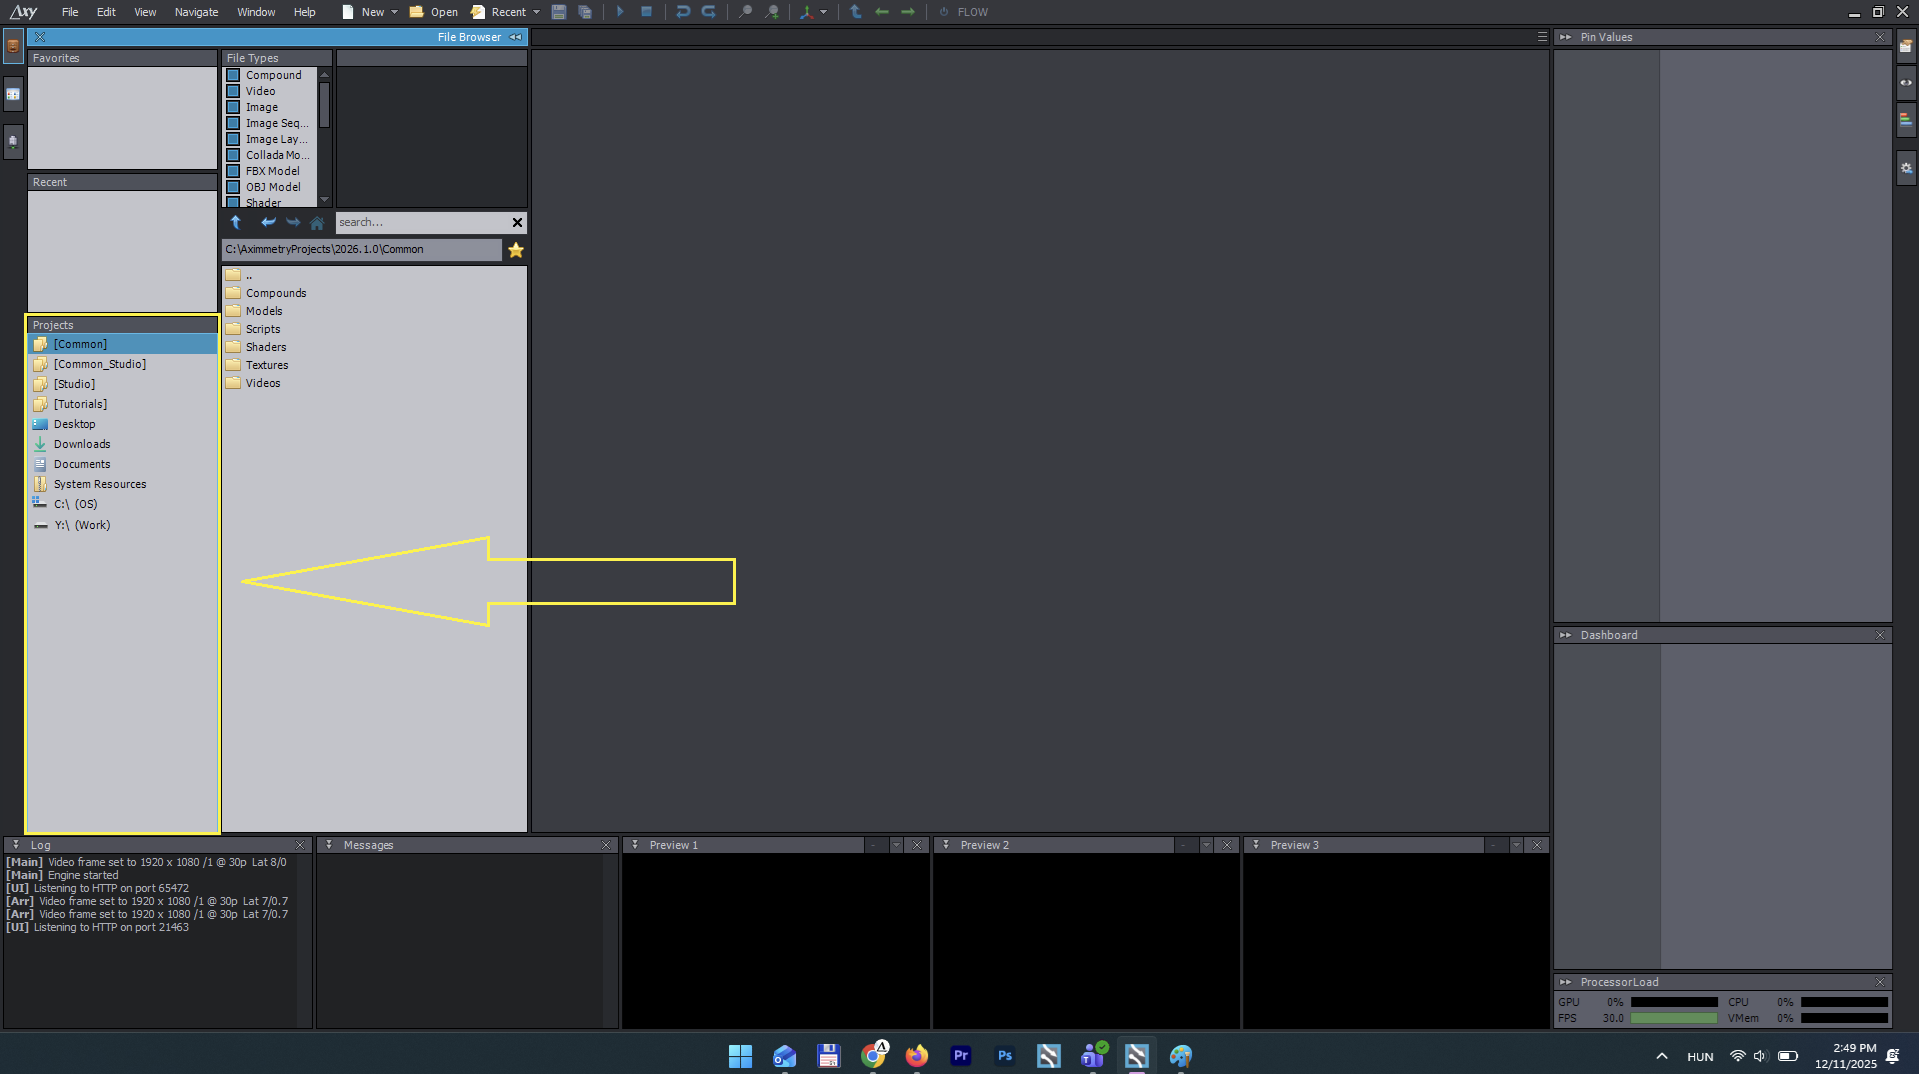Image resolution: width=1919 pixels, height=1074 pixels.
Task: Click the FLOW power icon
Action: click(943, 12)
